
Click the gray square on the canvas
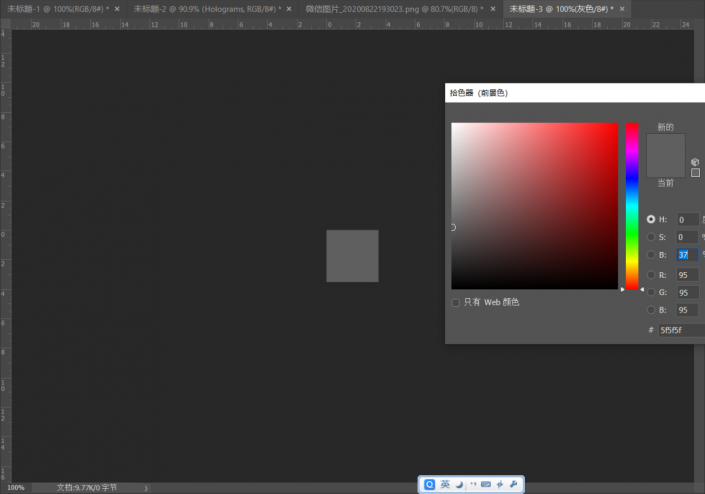352,256
